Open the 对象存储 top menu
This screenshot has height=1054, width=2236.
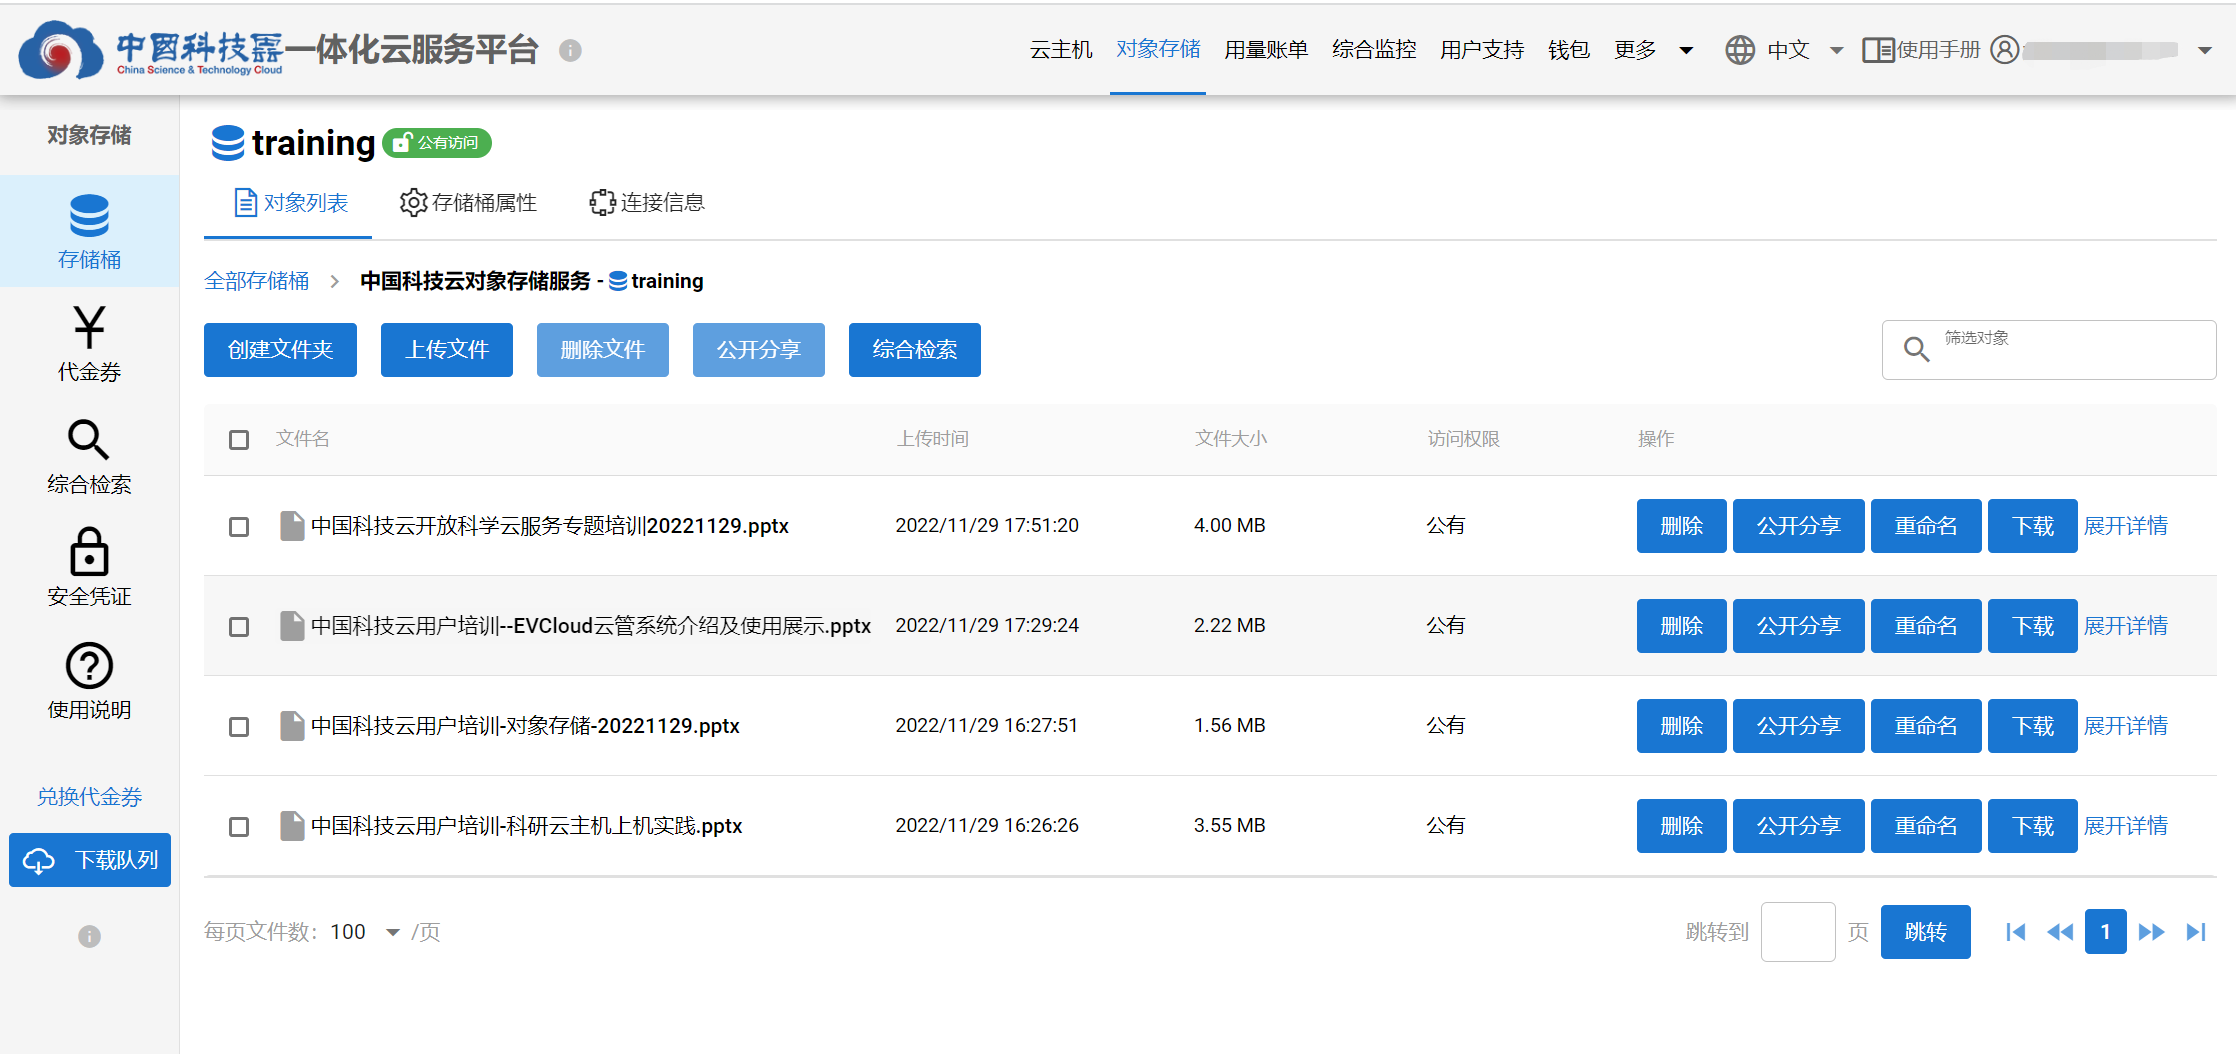pos(1158,50)
